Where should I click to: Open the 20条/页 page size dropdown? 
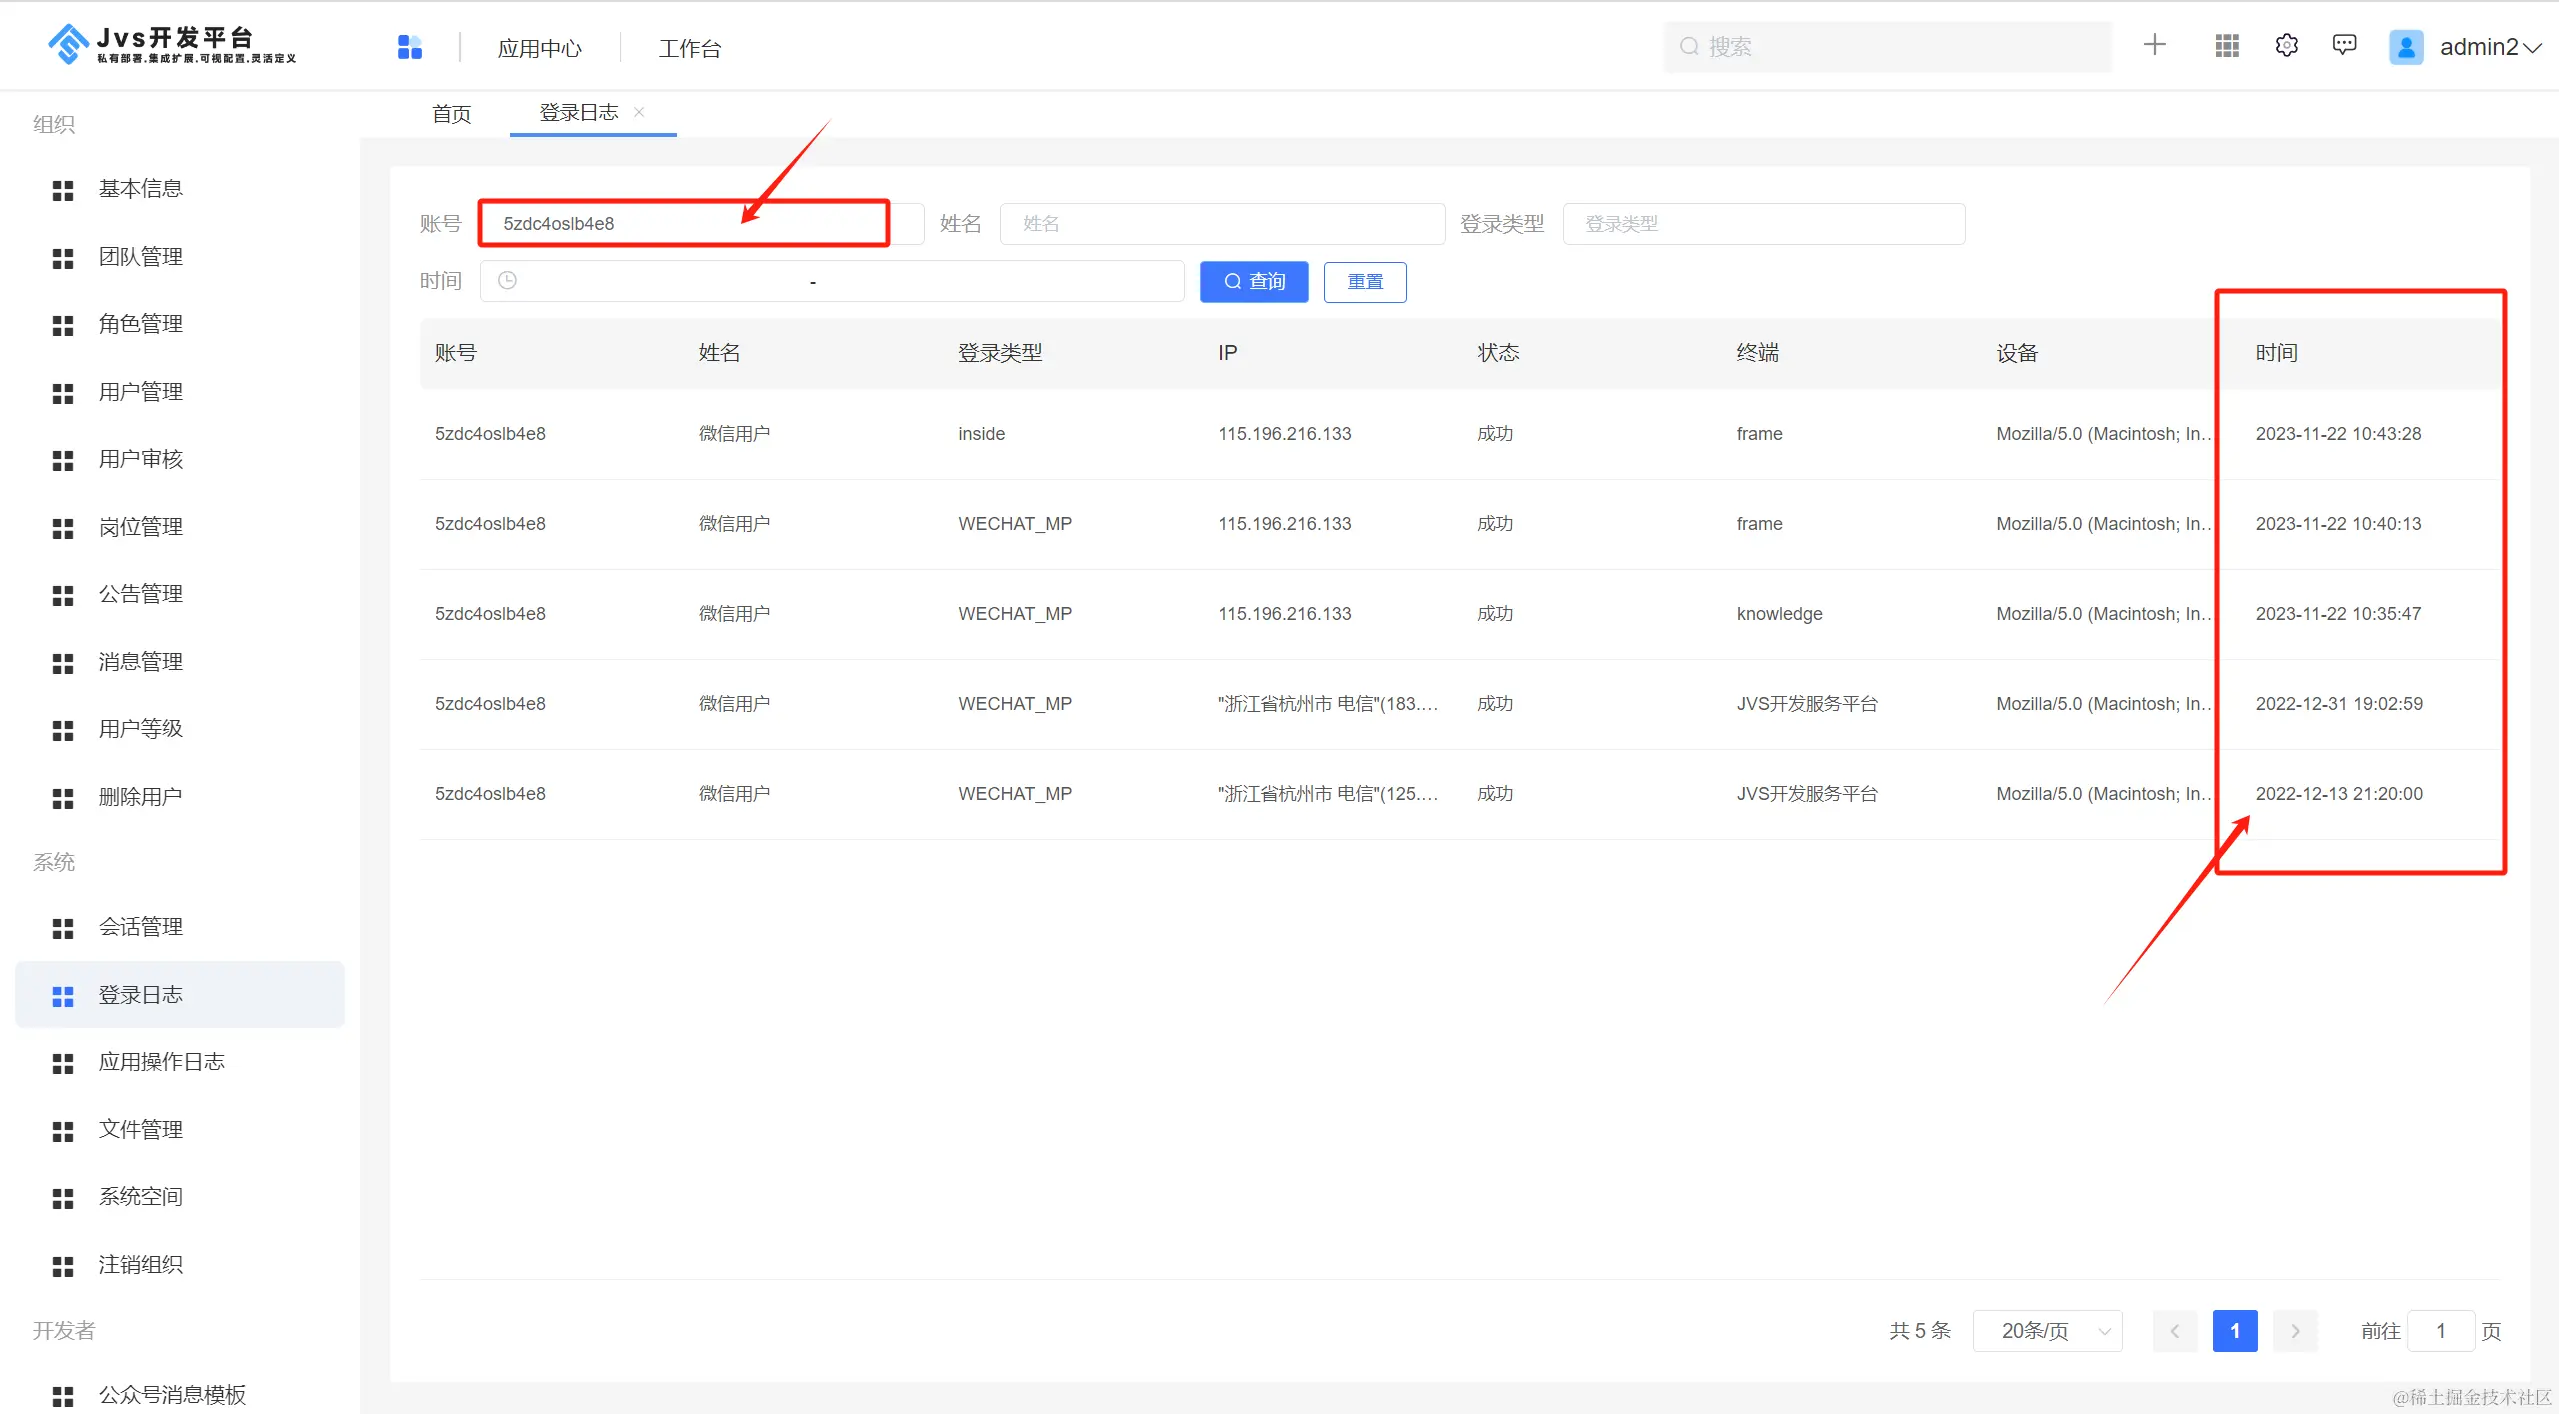tap(2047, 1331)
